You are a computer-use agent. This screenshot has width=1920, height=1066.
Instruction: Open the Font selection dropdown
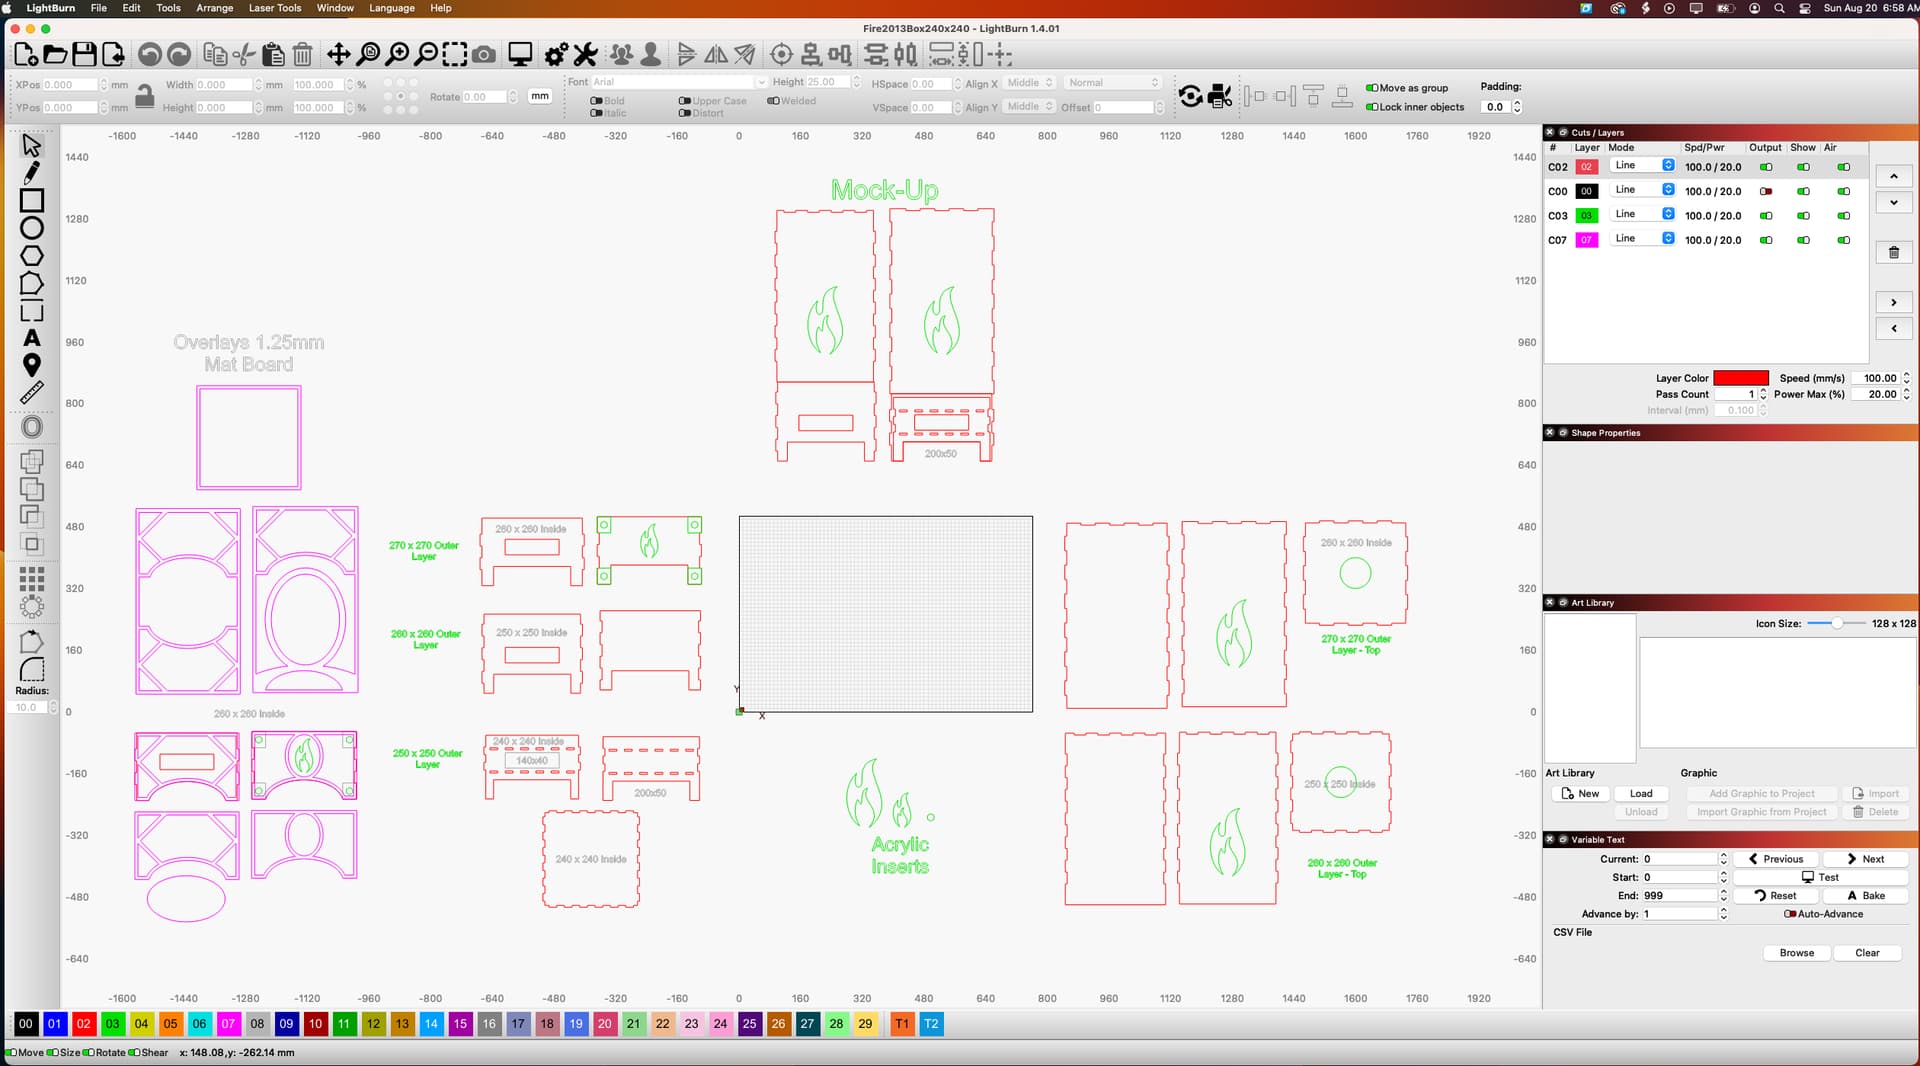point(678,82)
